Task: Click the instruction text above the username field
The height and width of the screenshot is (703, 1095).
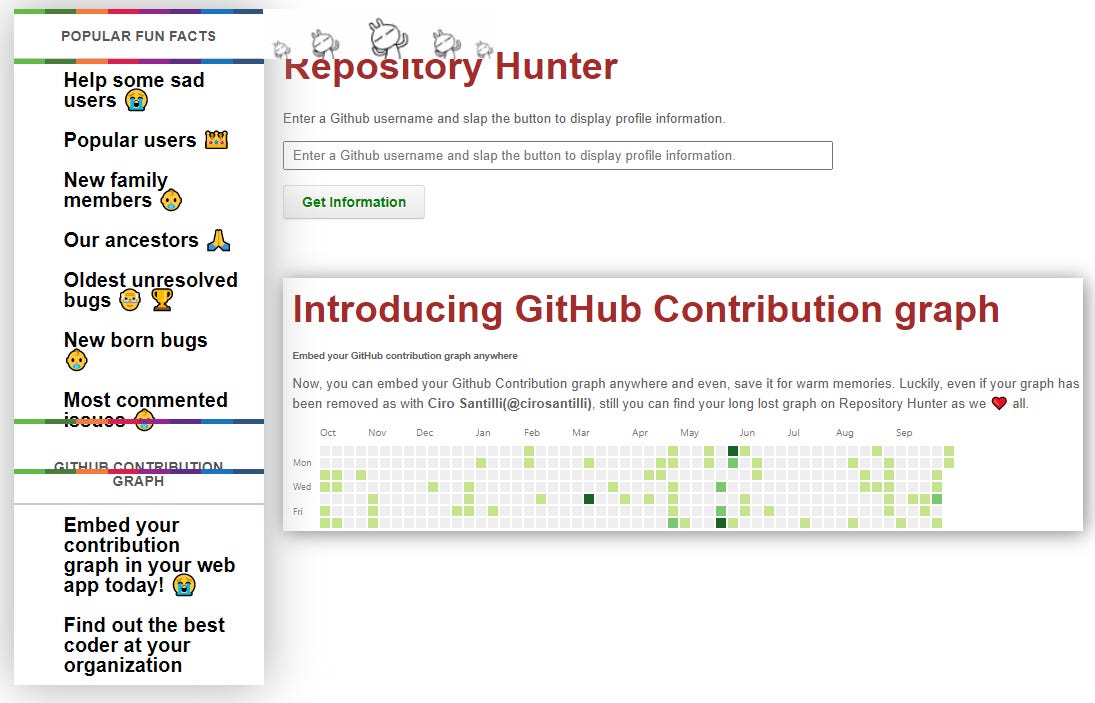Action: pyautogui.click(x=504, y=119)
